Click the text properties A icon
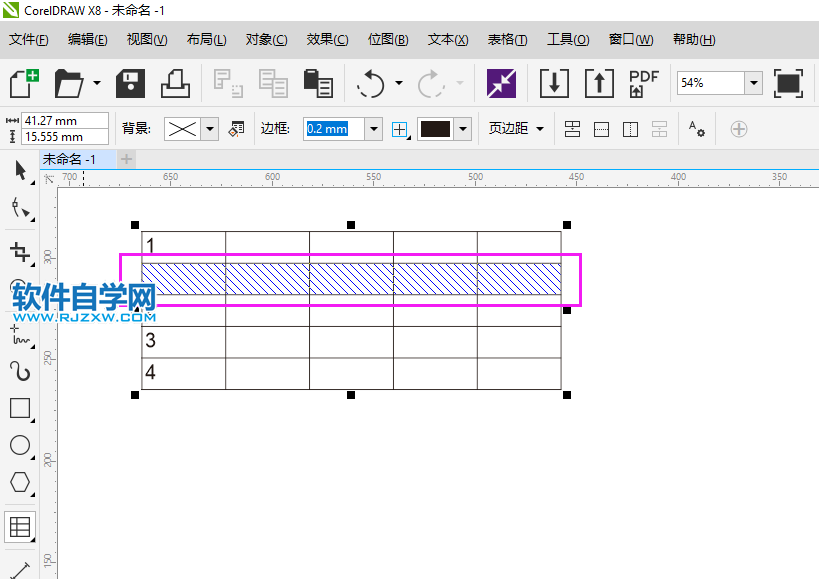This screenshot has height=579, width=819. [696, 129]
